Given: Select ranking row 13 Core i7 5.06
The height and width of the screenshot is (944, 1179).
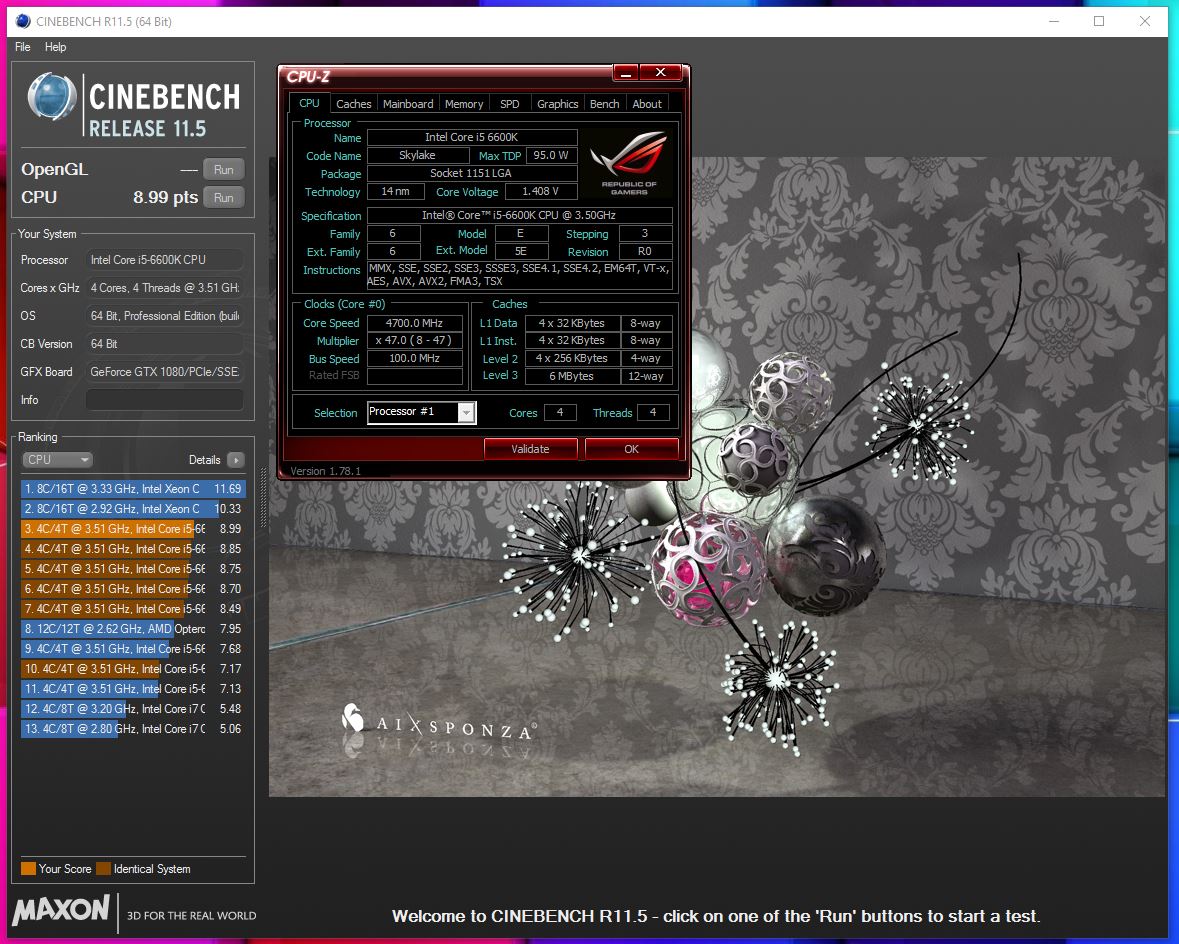Looking at the screenshot, I should click(133, 728).
